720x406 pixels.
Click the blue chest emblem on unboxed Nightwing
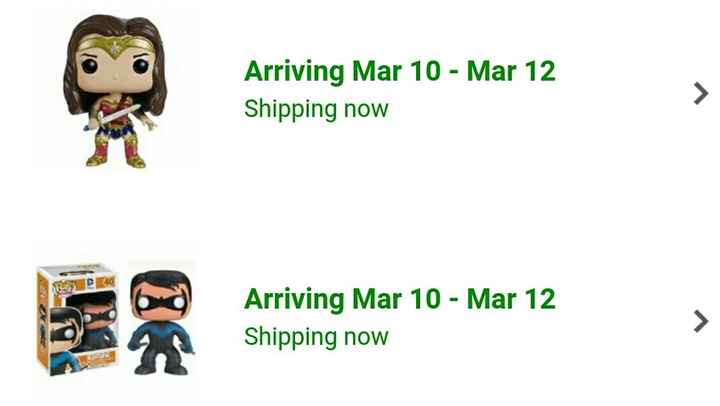click(162, 330)
